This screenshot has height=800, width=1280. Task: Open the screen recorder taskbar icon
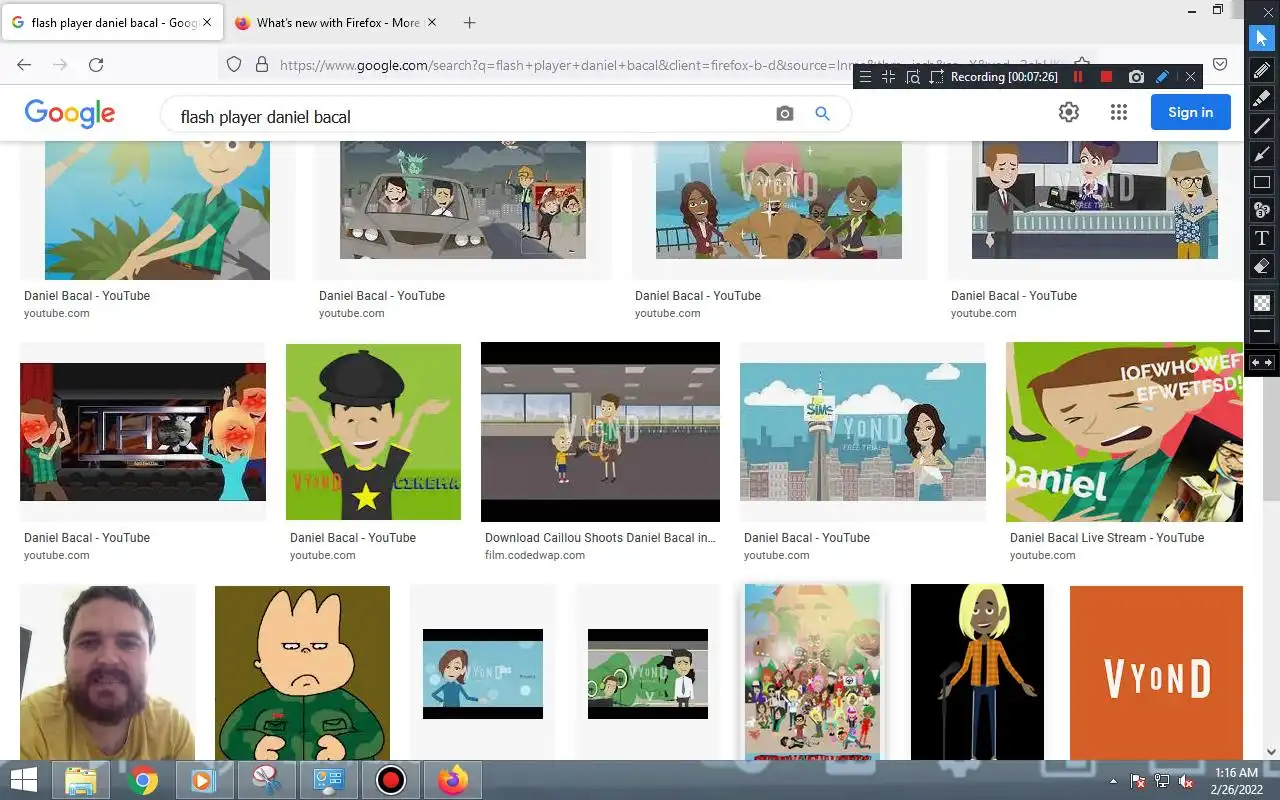(x=390, y=780)
